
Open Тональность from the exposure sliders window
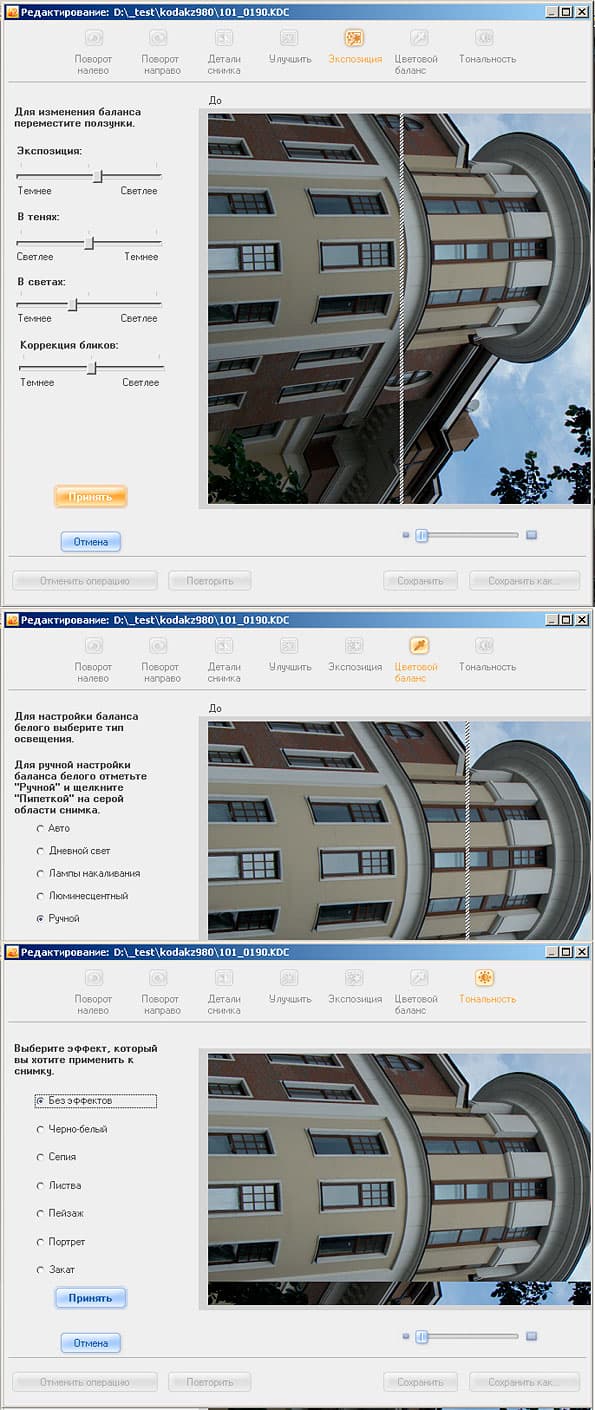pyautogui.click(x=484, y=38)
